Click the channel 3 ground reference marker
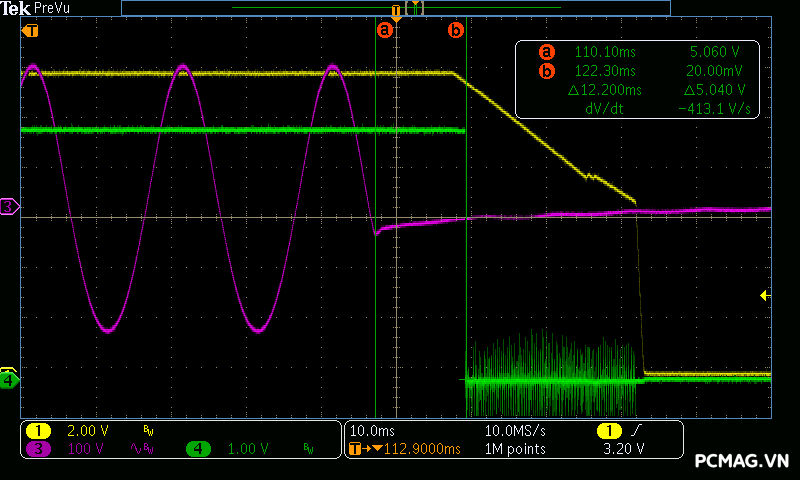The image size is (800, 480). [9, 207]
